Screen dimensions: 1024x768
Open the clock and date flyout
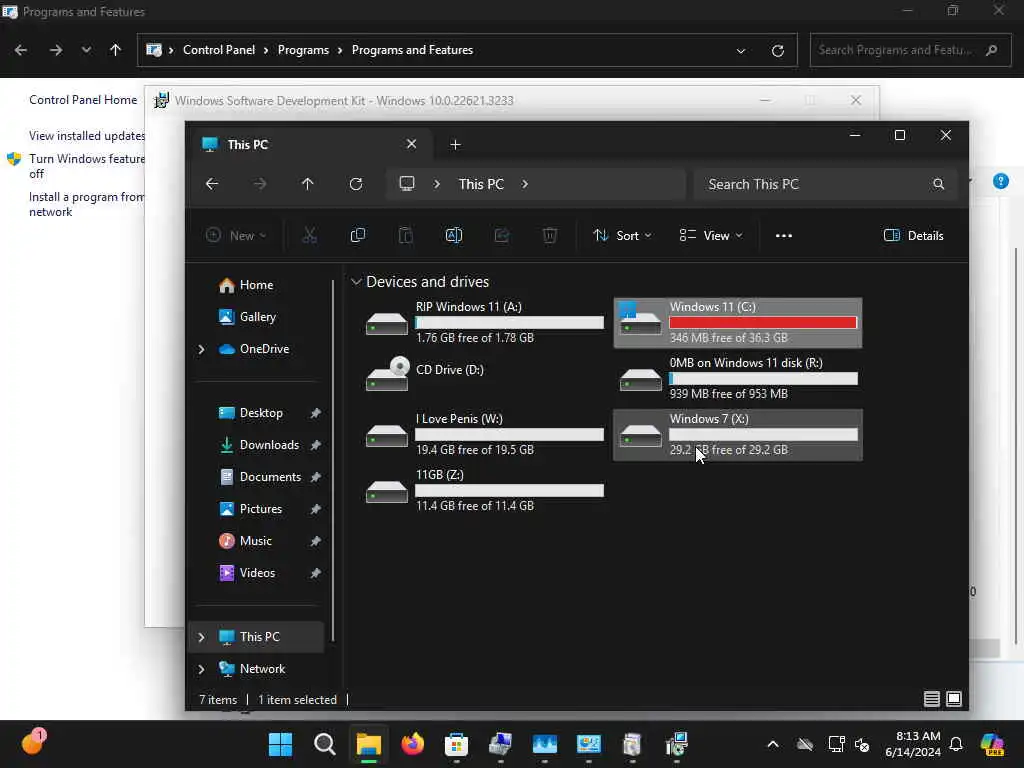tap(912, 744)
